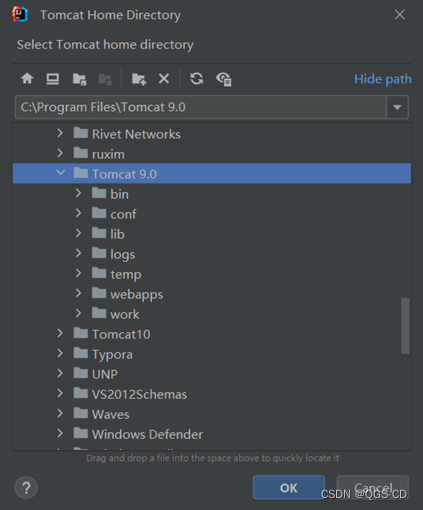
Task: Select the bin subfolder
Action: [x=212, y=194]
